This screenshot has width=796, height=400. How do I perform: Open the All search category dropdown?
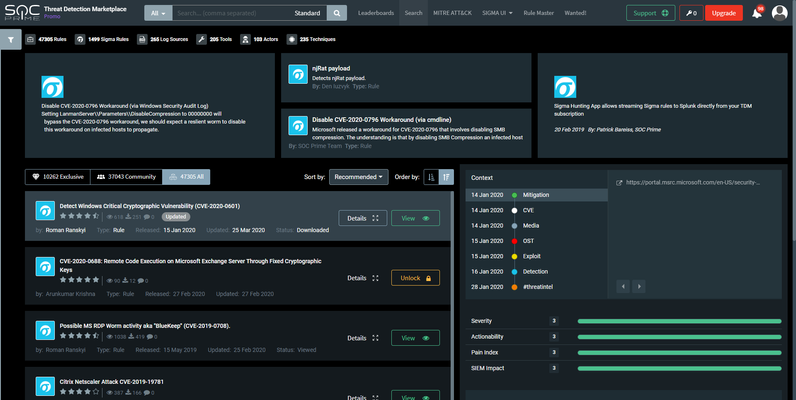[158, 13]
